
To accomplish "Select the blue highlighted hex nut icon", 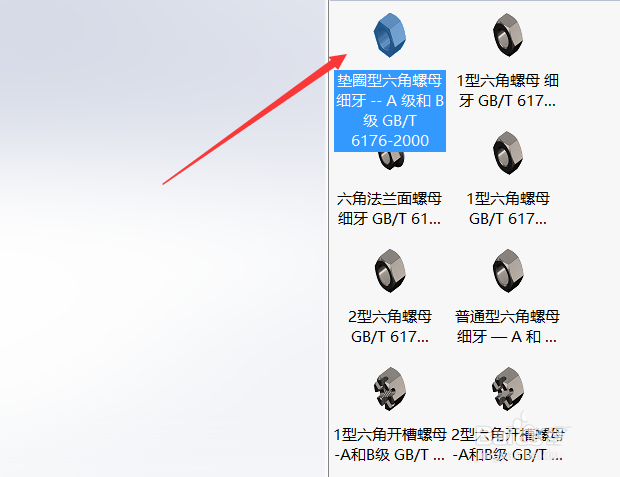I will 389,35.
